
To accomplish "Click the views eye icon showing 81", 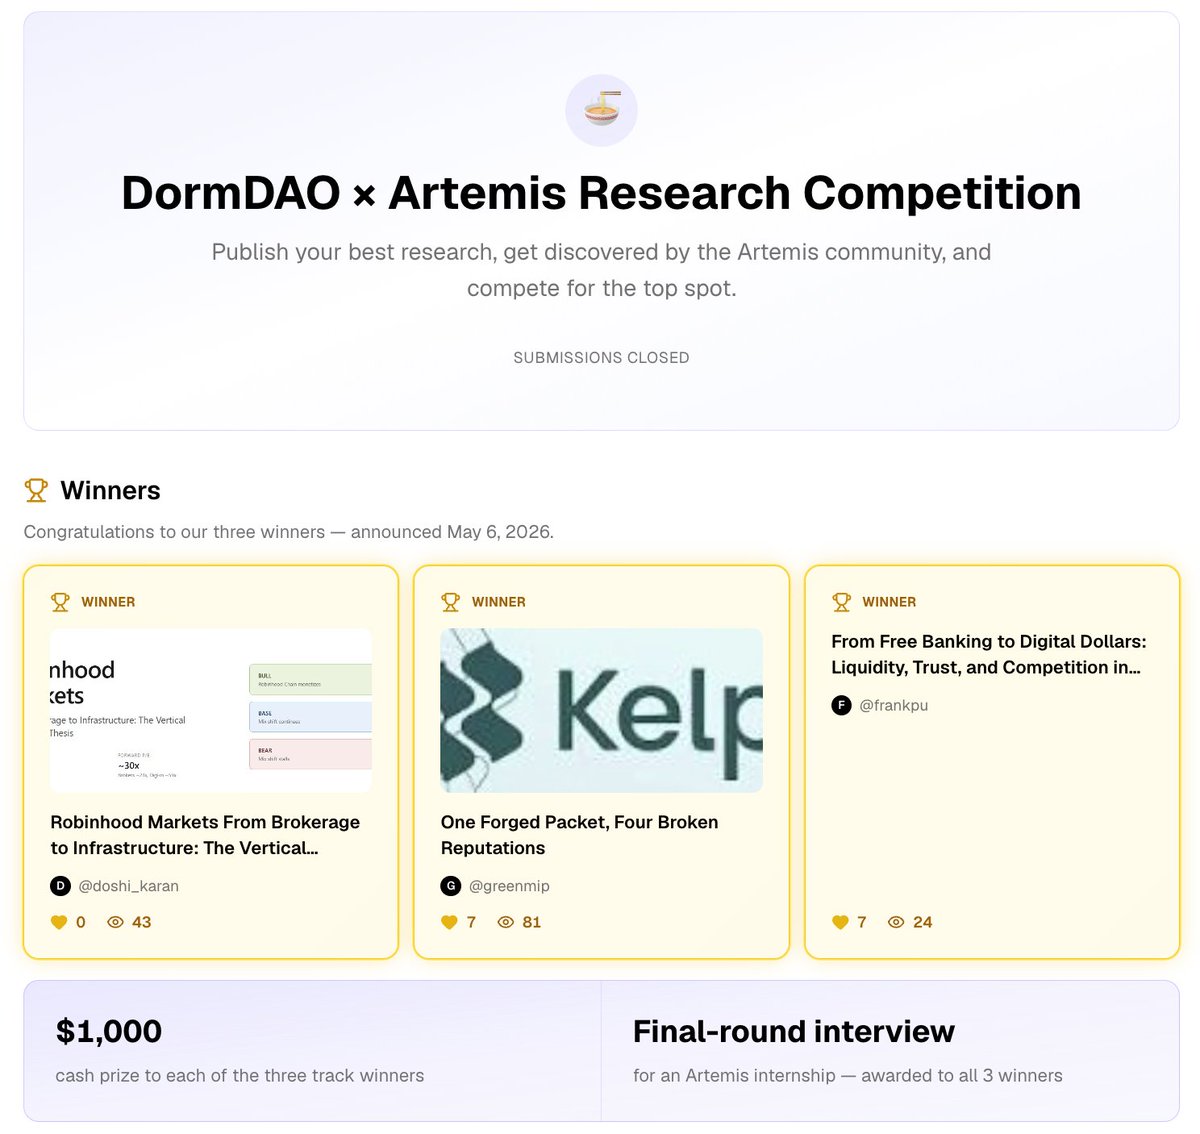I will [506, 922].
